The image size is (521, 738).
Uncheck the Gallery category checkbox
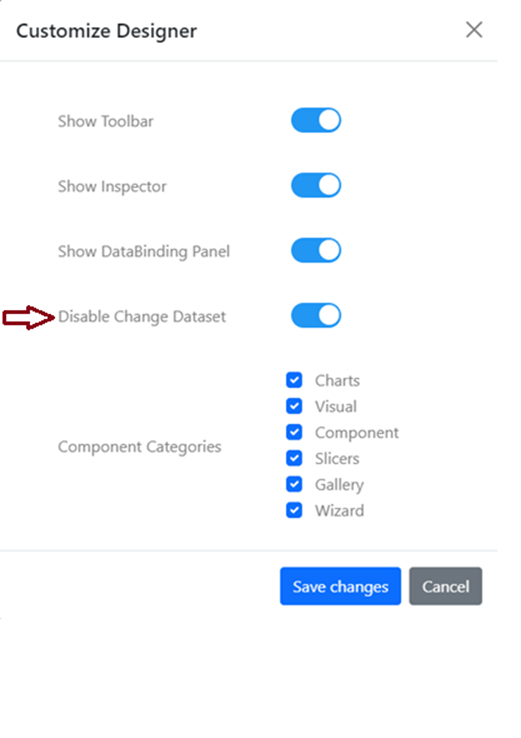coord(294,484)
